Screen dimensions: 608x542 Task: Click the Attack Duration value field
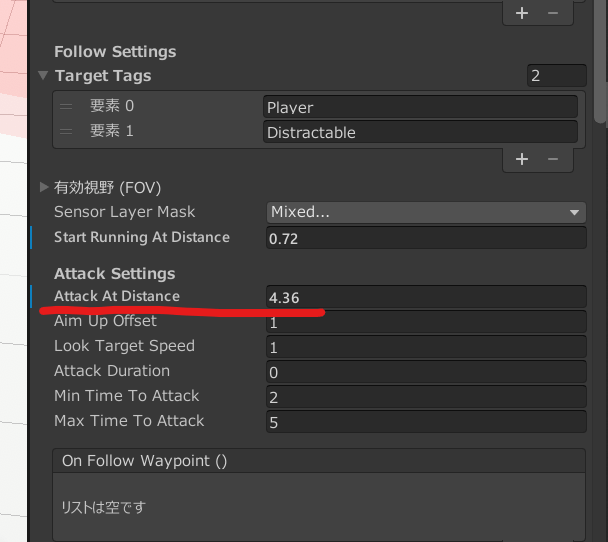point(426,372)
